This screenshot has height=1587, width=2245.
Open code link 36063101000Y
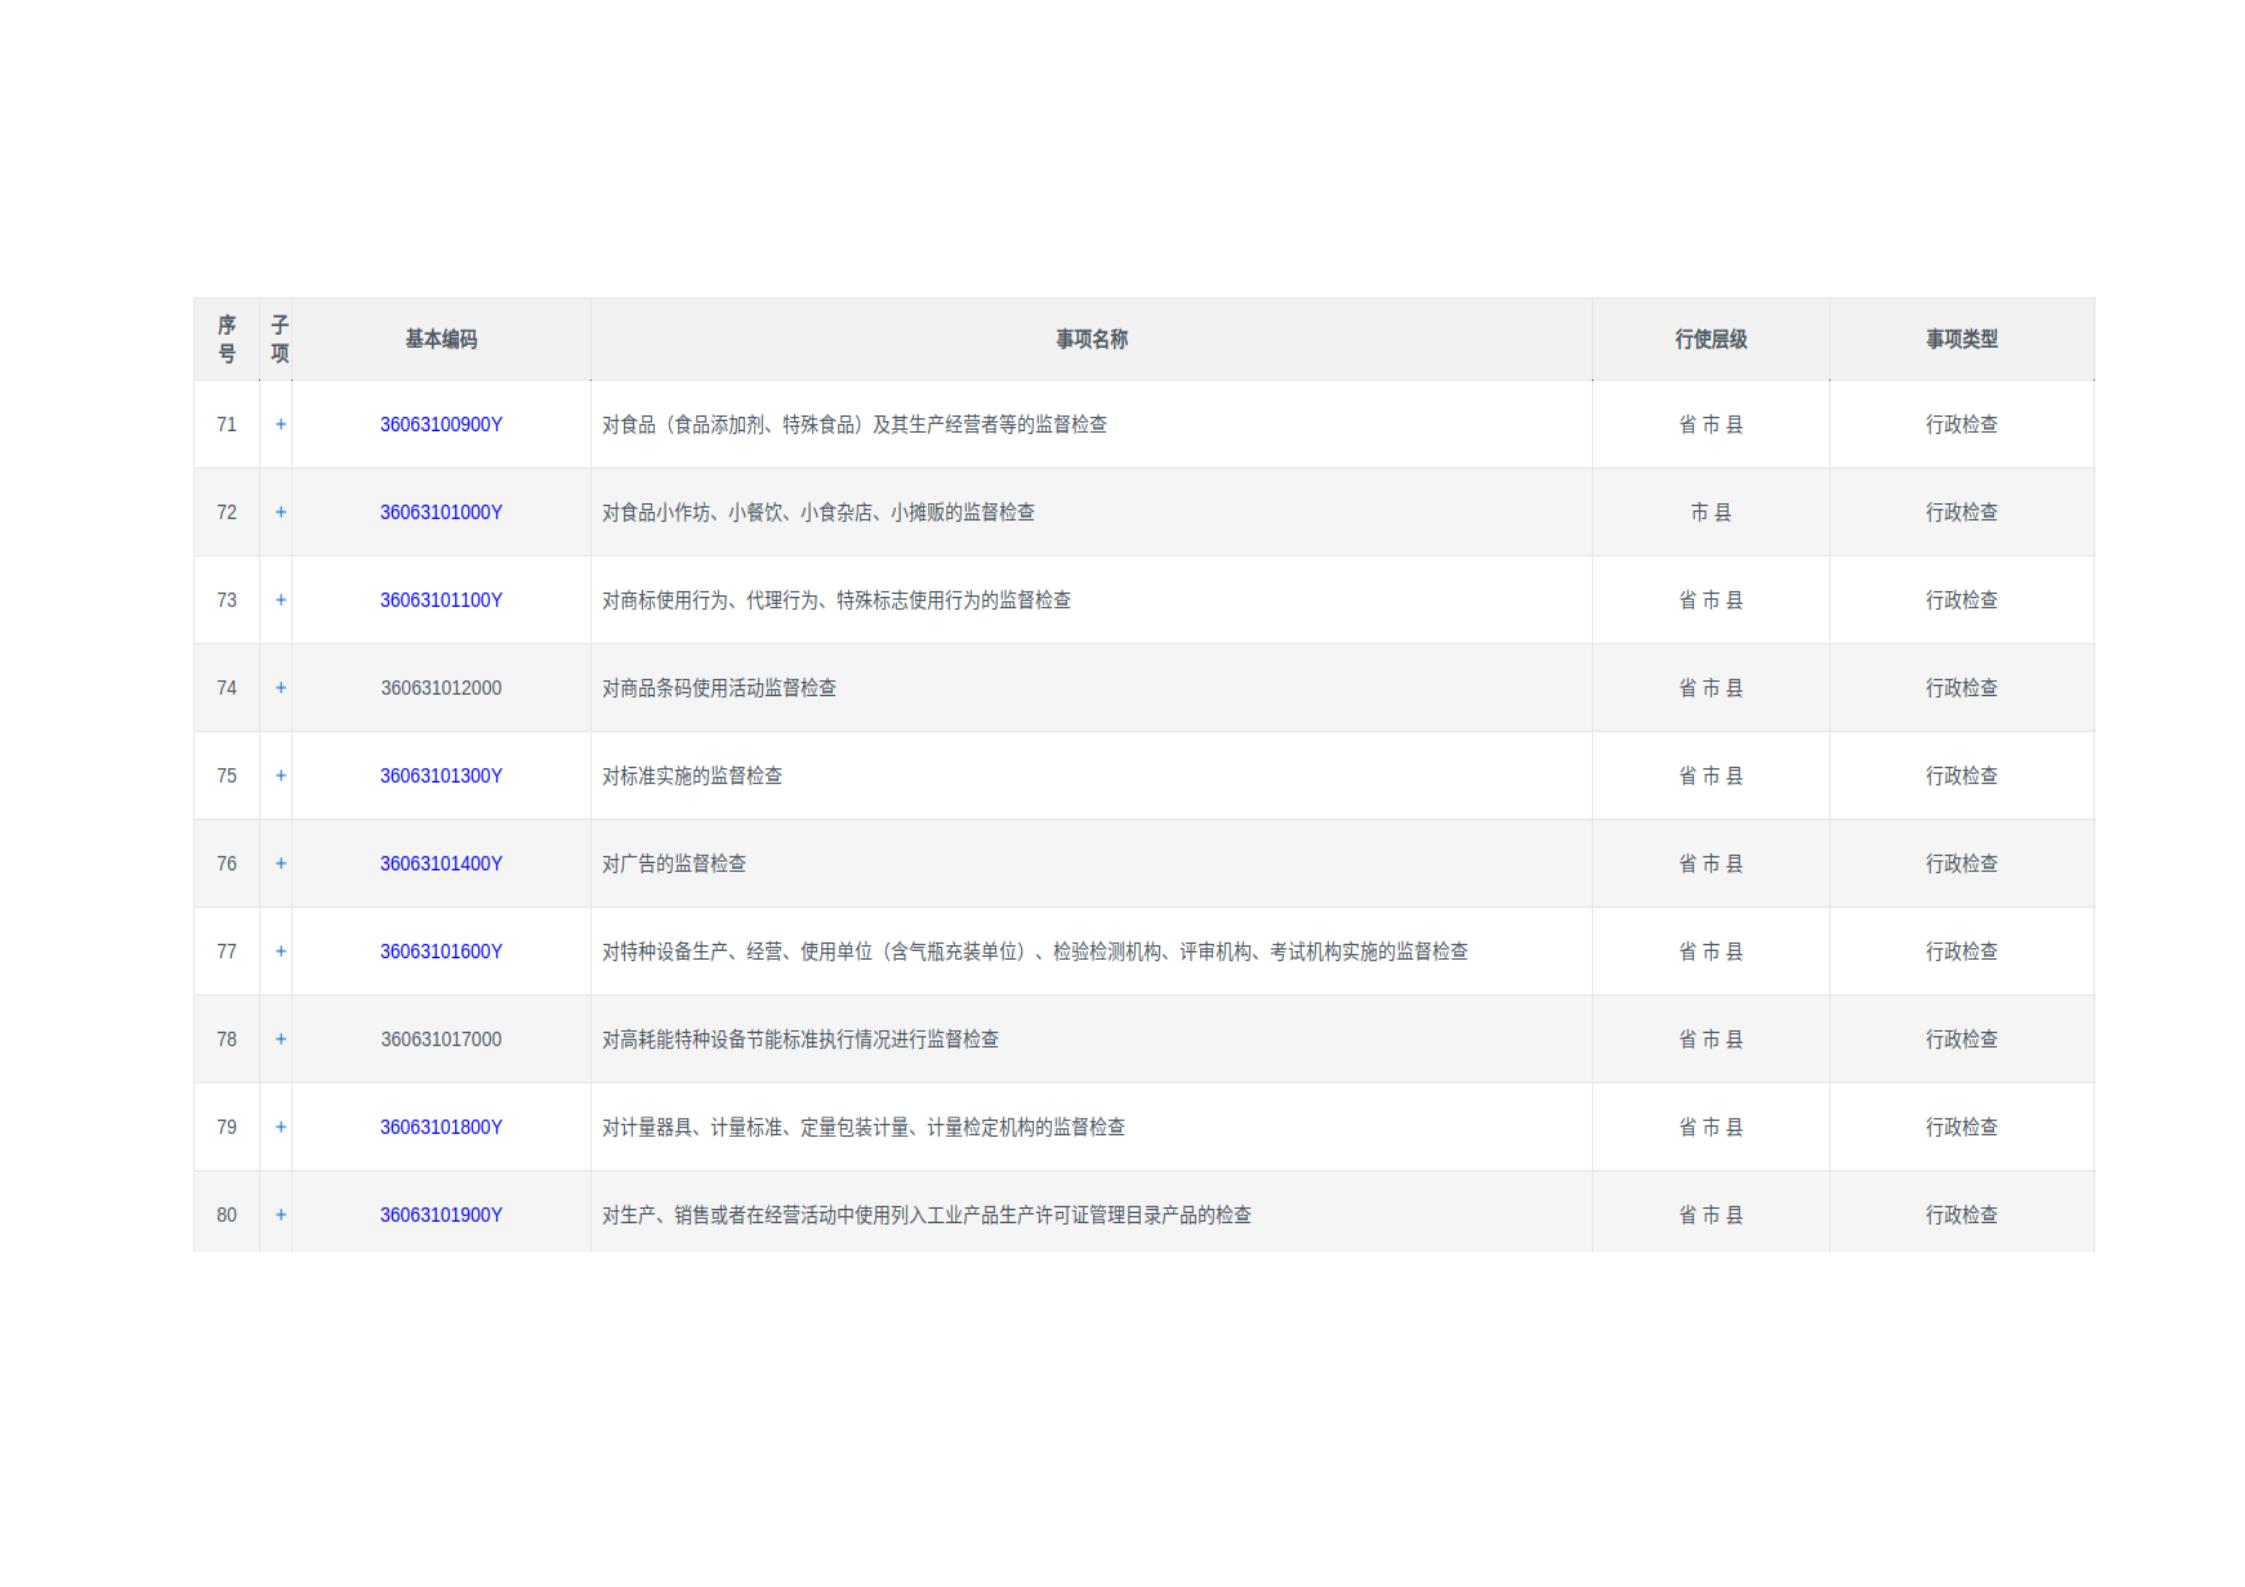(441, 512)
